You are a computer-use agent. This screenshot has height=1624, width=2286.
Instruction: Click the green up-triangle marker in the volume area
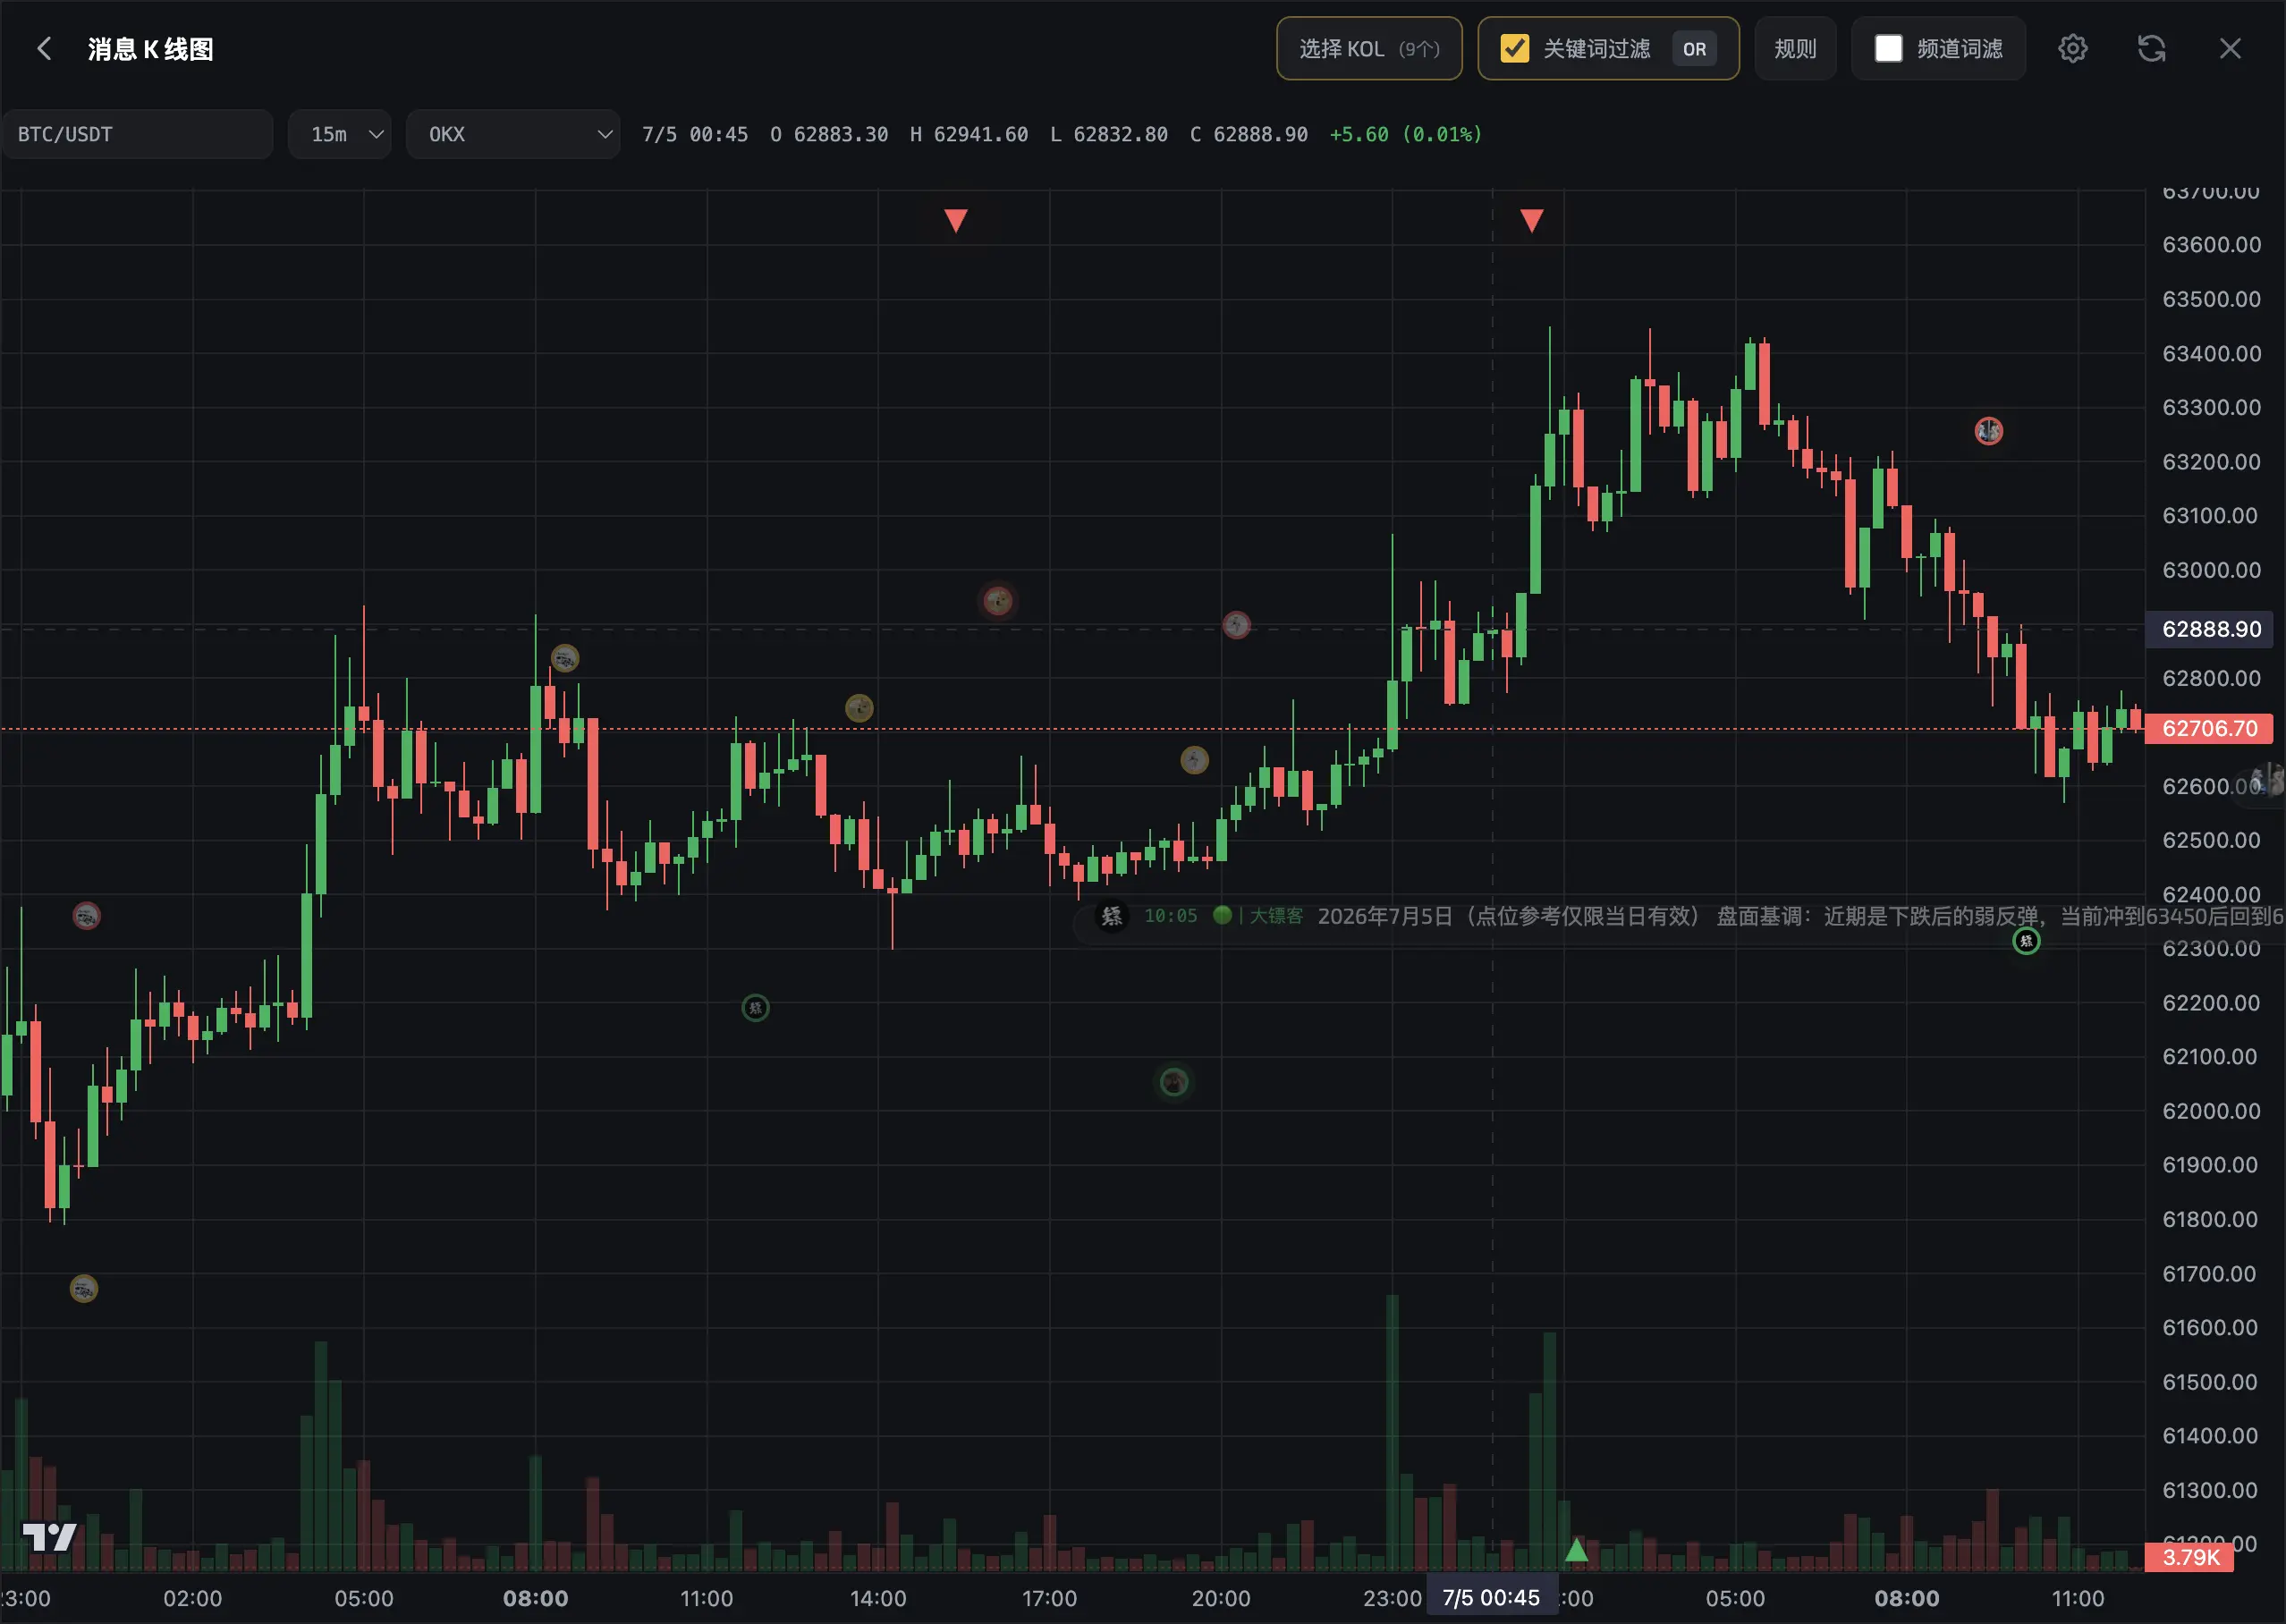1577,1550
